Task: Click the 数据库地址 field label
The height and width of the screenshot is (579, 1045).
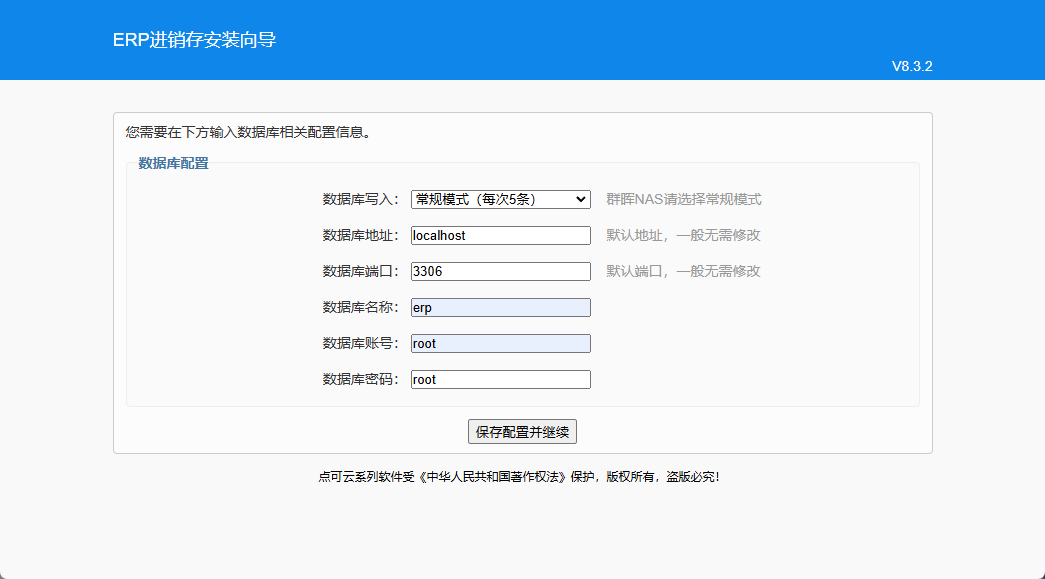Action: (x=360, y=235)
